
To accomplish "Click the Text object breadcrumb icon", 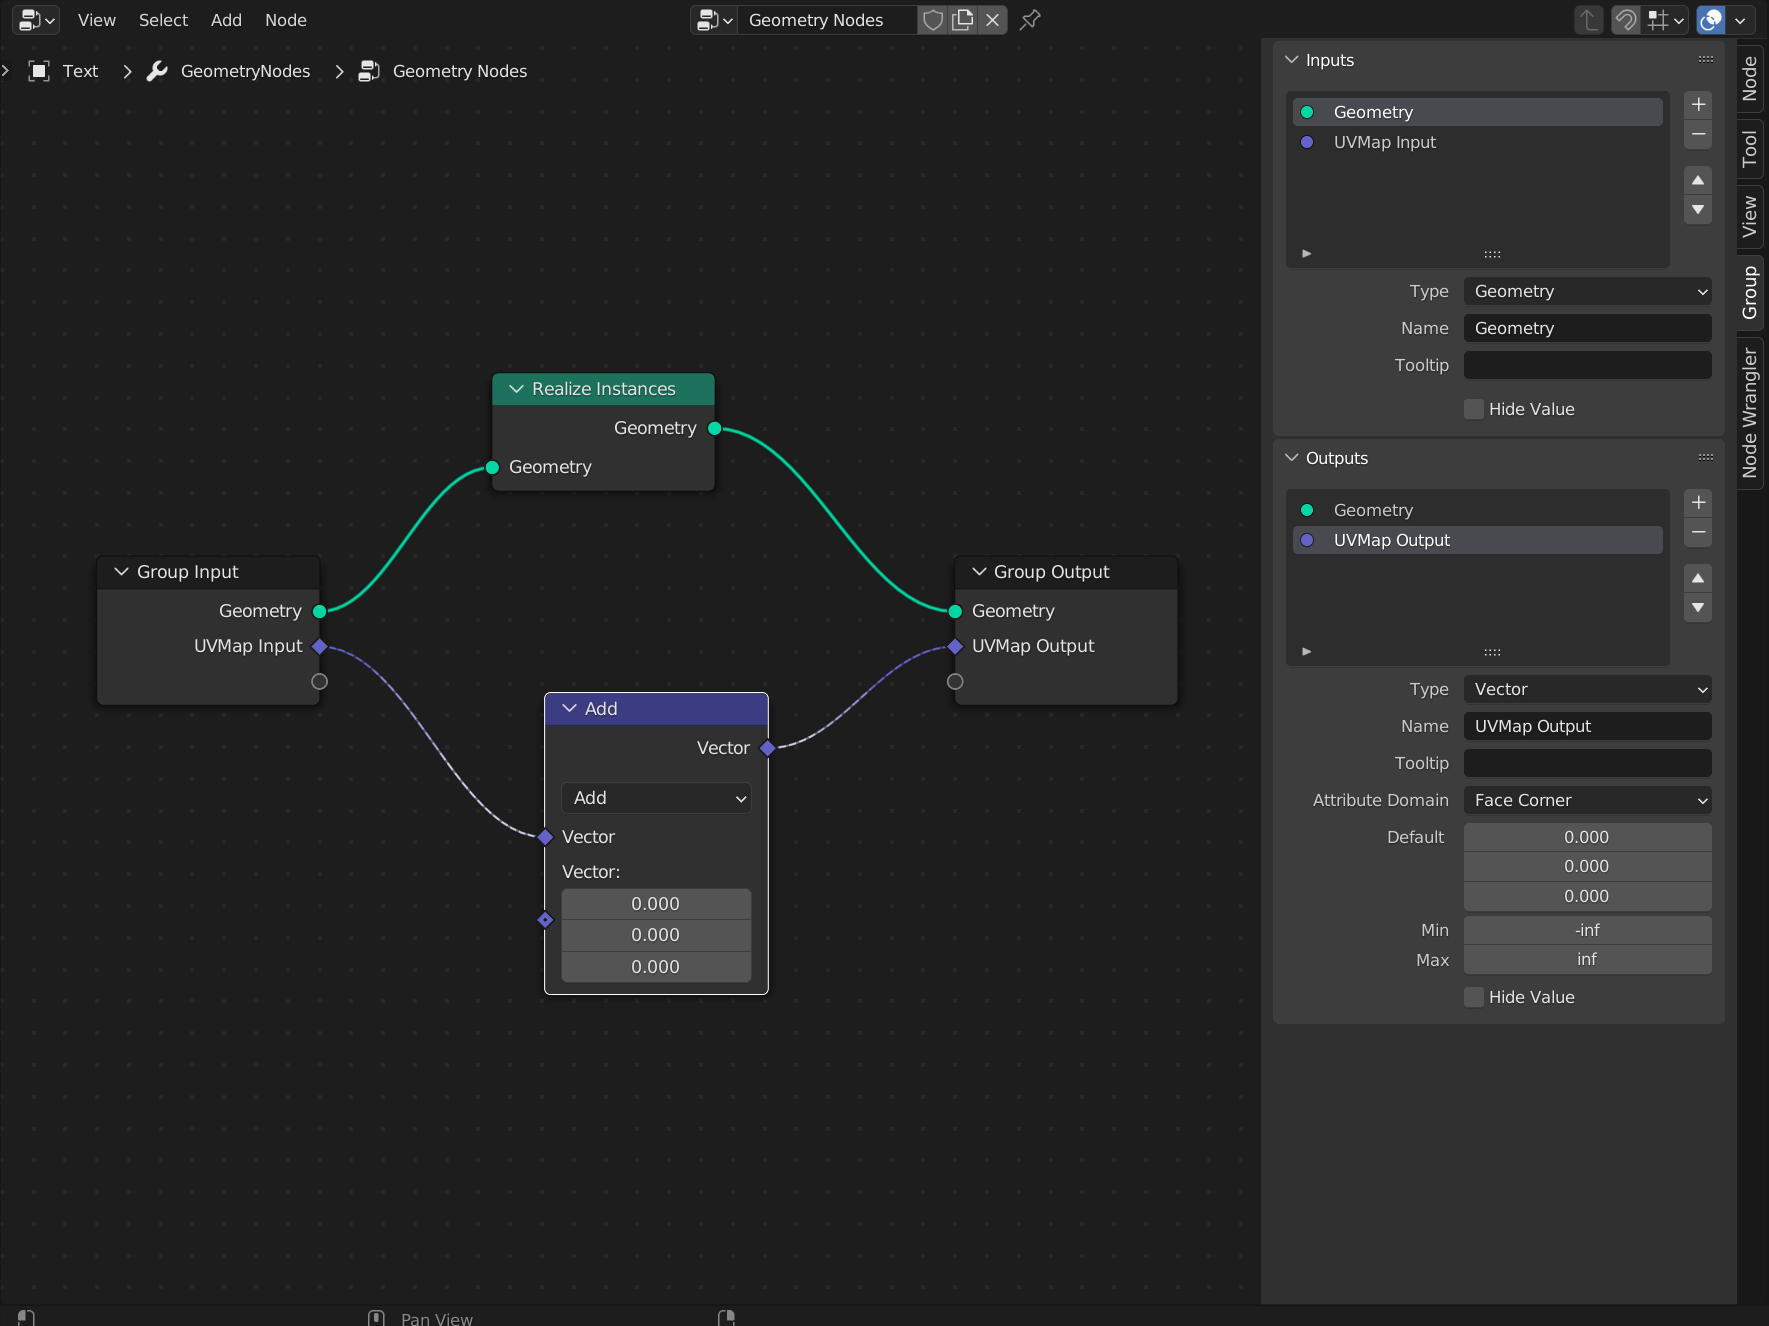I will tap(39, 71).
